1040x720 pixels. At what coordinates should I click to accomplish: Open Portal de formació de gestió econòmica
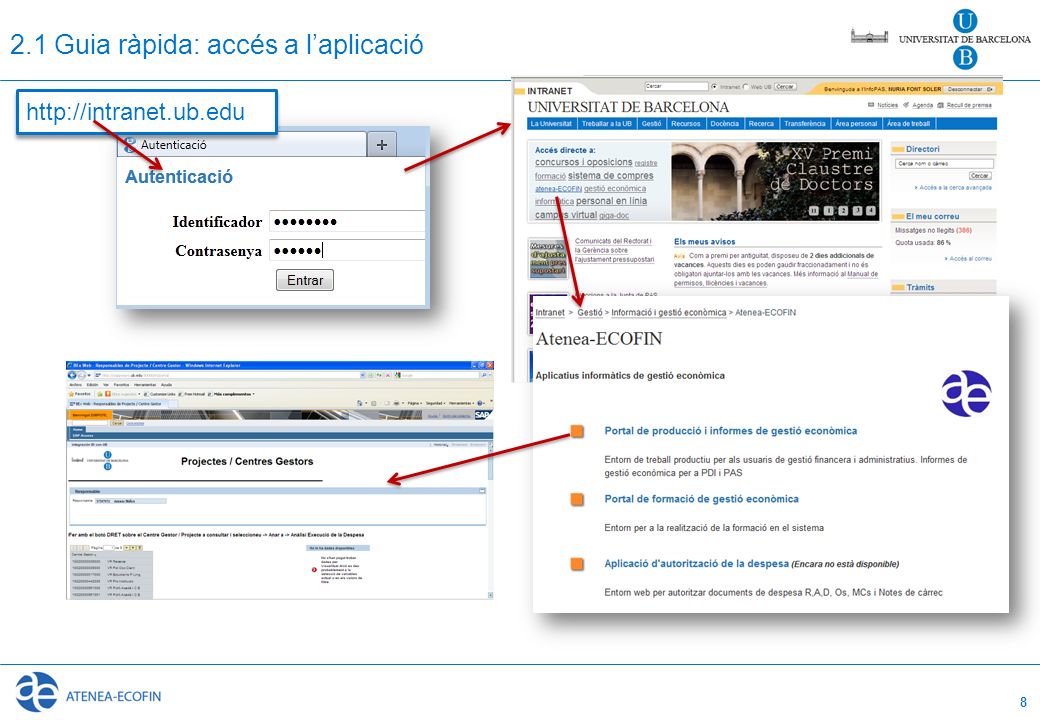[x=701, y=499]
